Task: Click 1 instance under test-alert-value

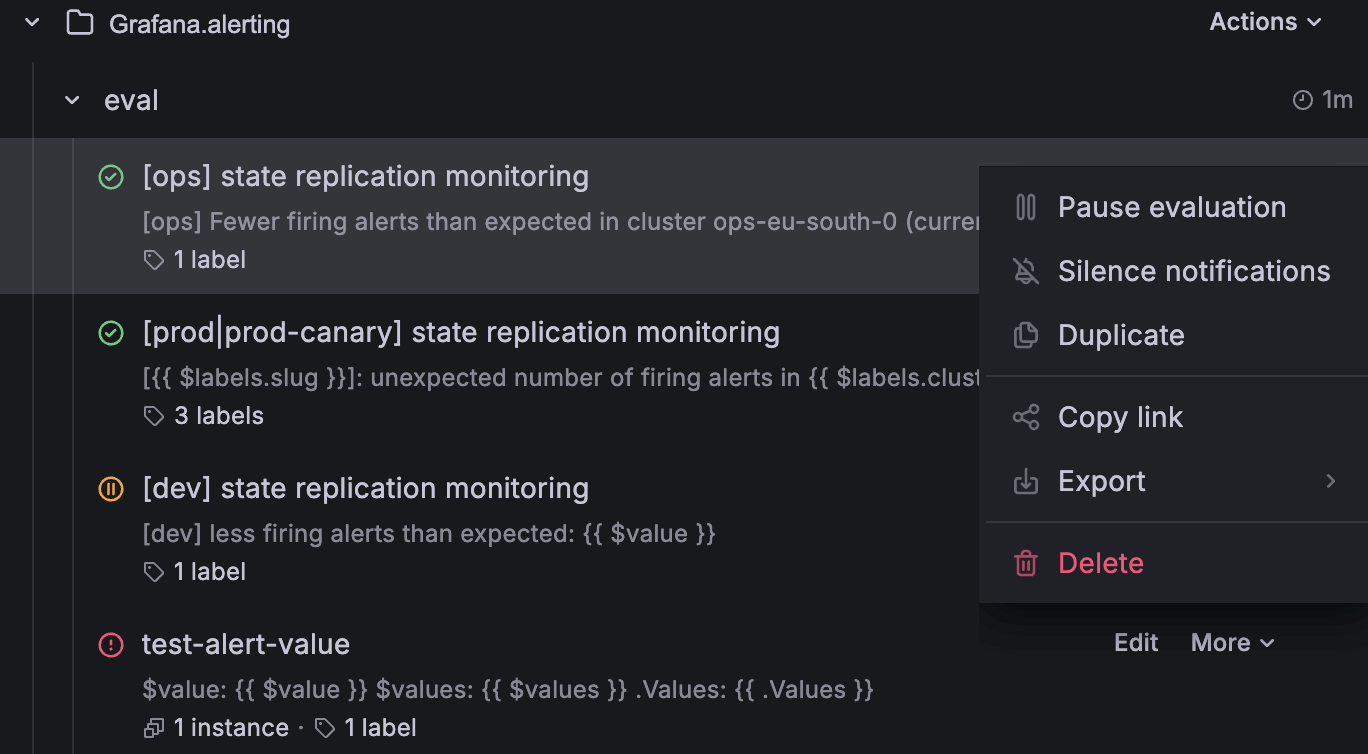Action: [x=230, y=727]
